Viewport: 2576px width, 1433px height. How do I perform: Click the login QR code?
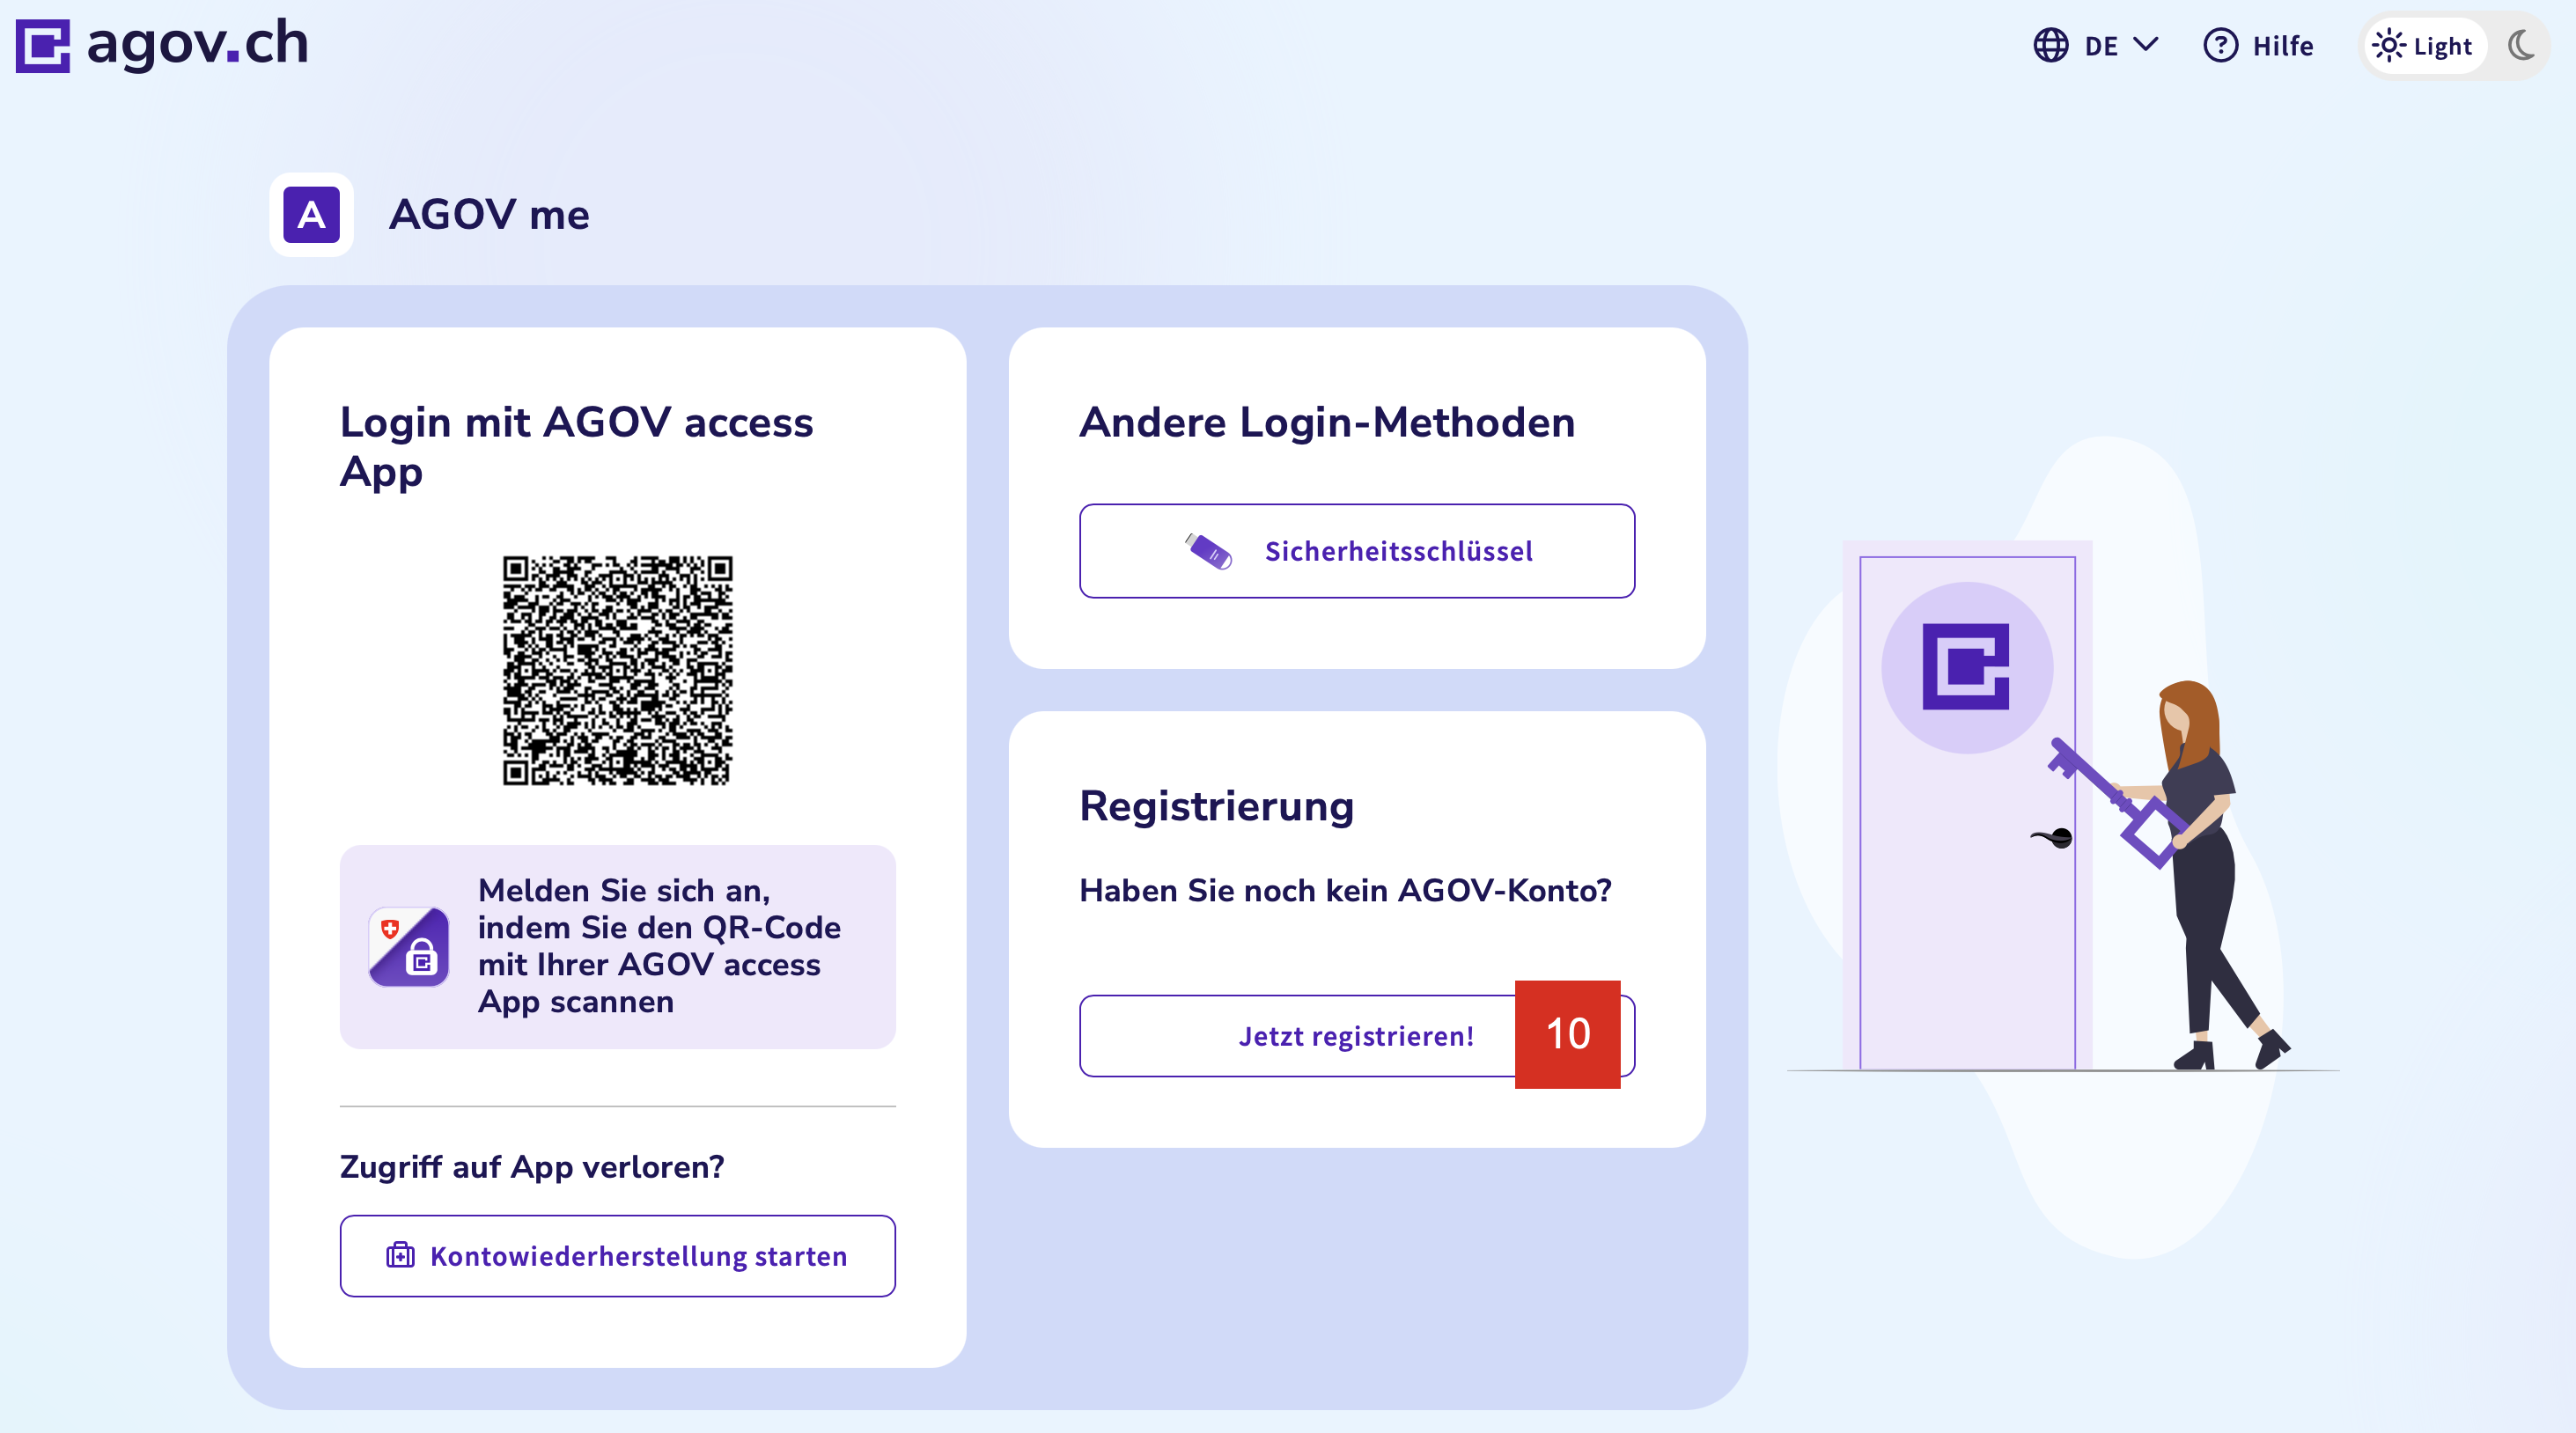(x=617, y=670)
